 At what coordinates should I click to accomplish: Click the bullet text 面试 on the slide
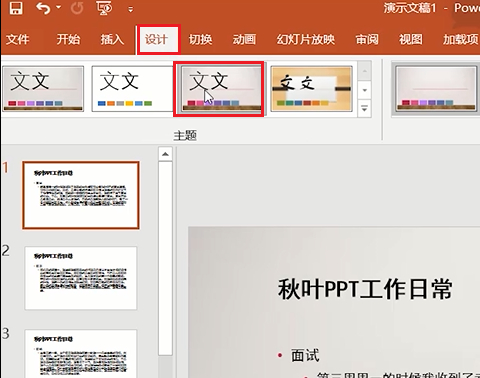(x=305, y=355)
